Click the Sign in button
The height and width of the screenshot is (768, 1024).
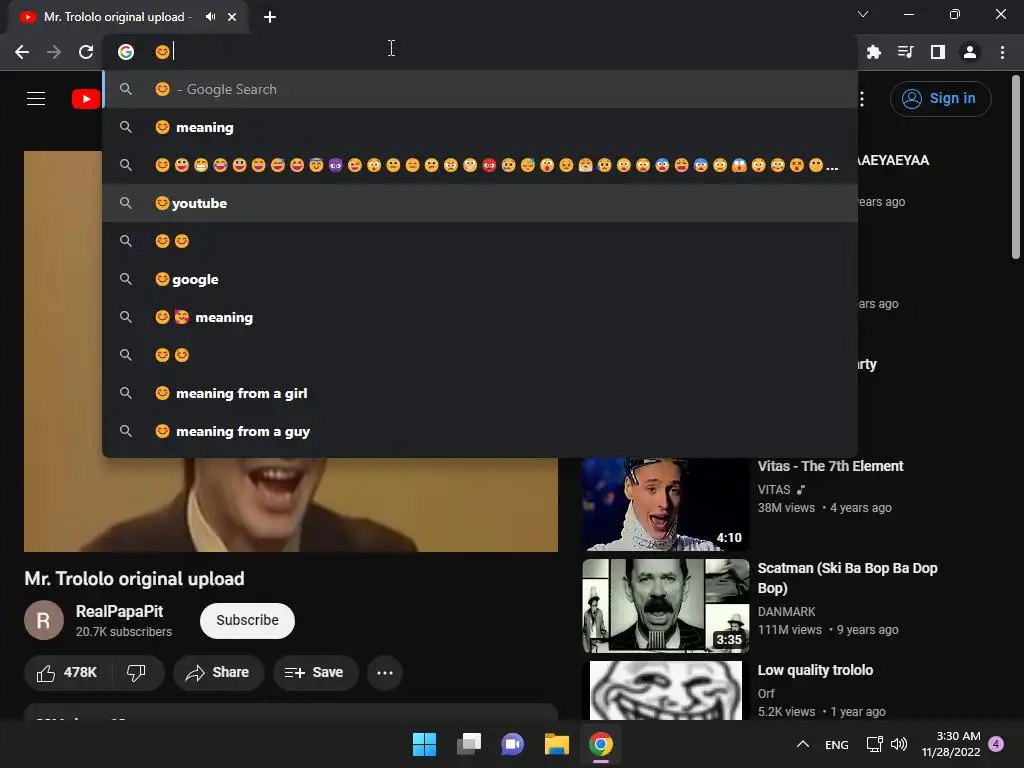point(940,99)
